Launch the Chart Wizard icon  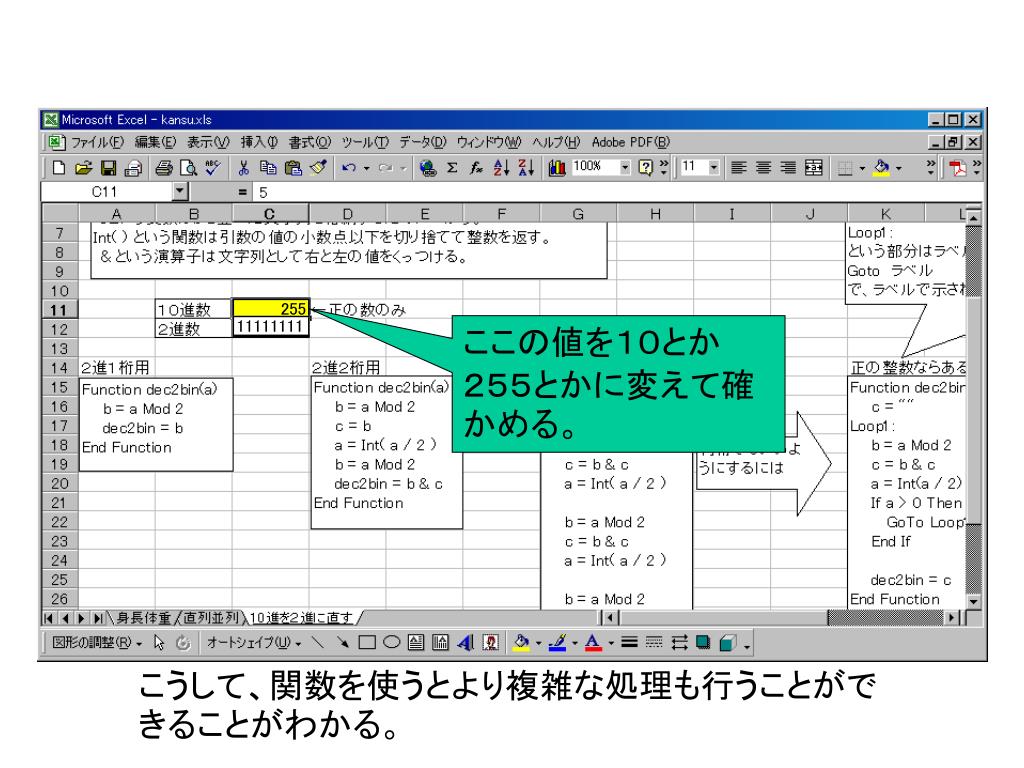point(556,168)
